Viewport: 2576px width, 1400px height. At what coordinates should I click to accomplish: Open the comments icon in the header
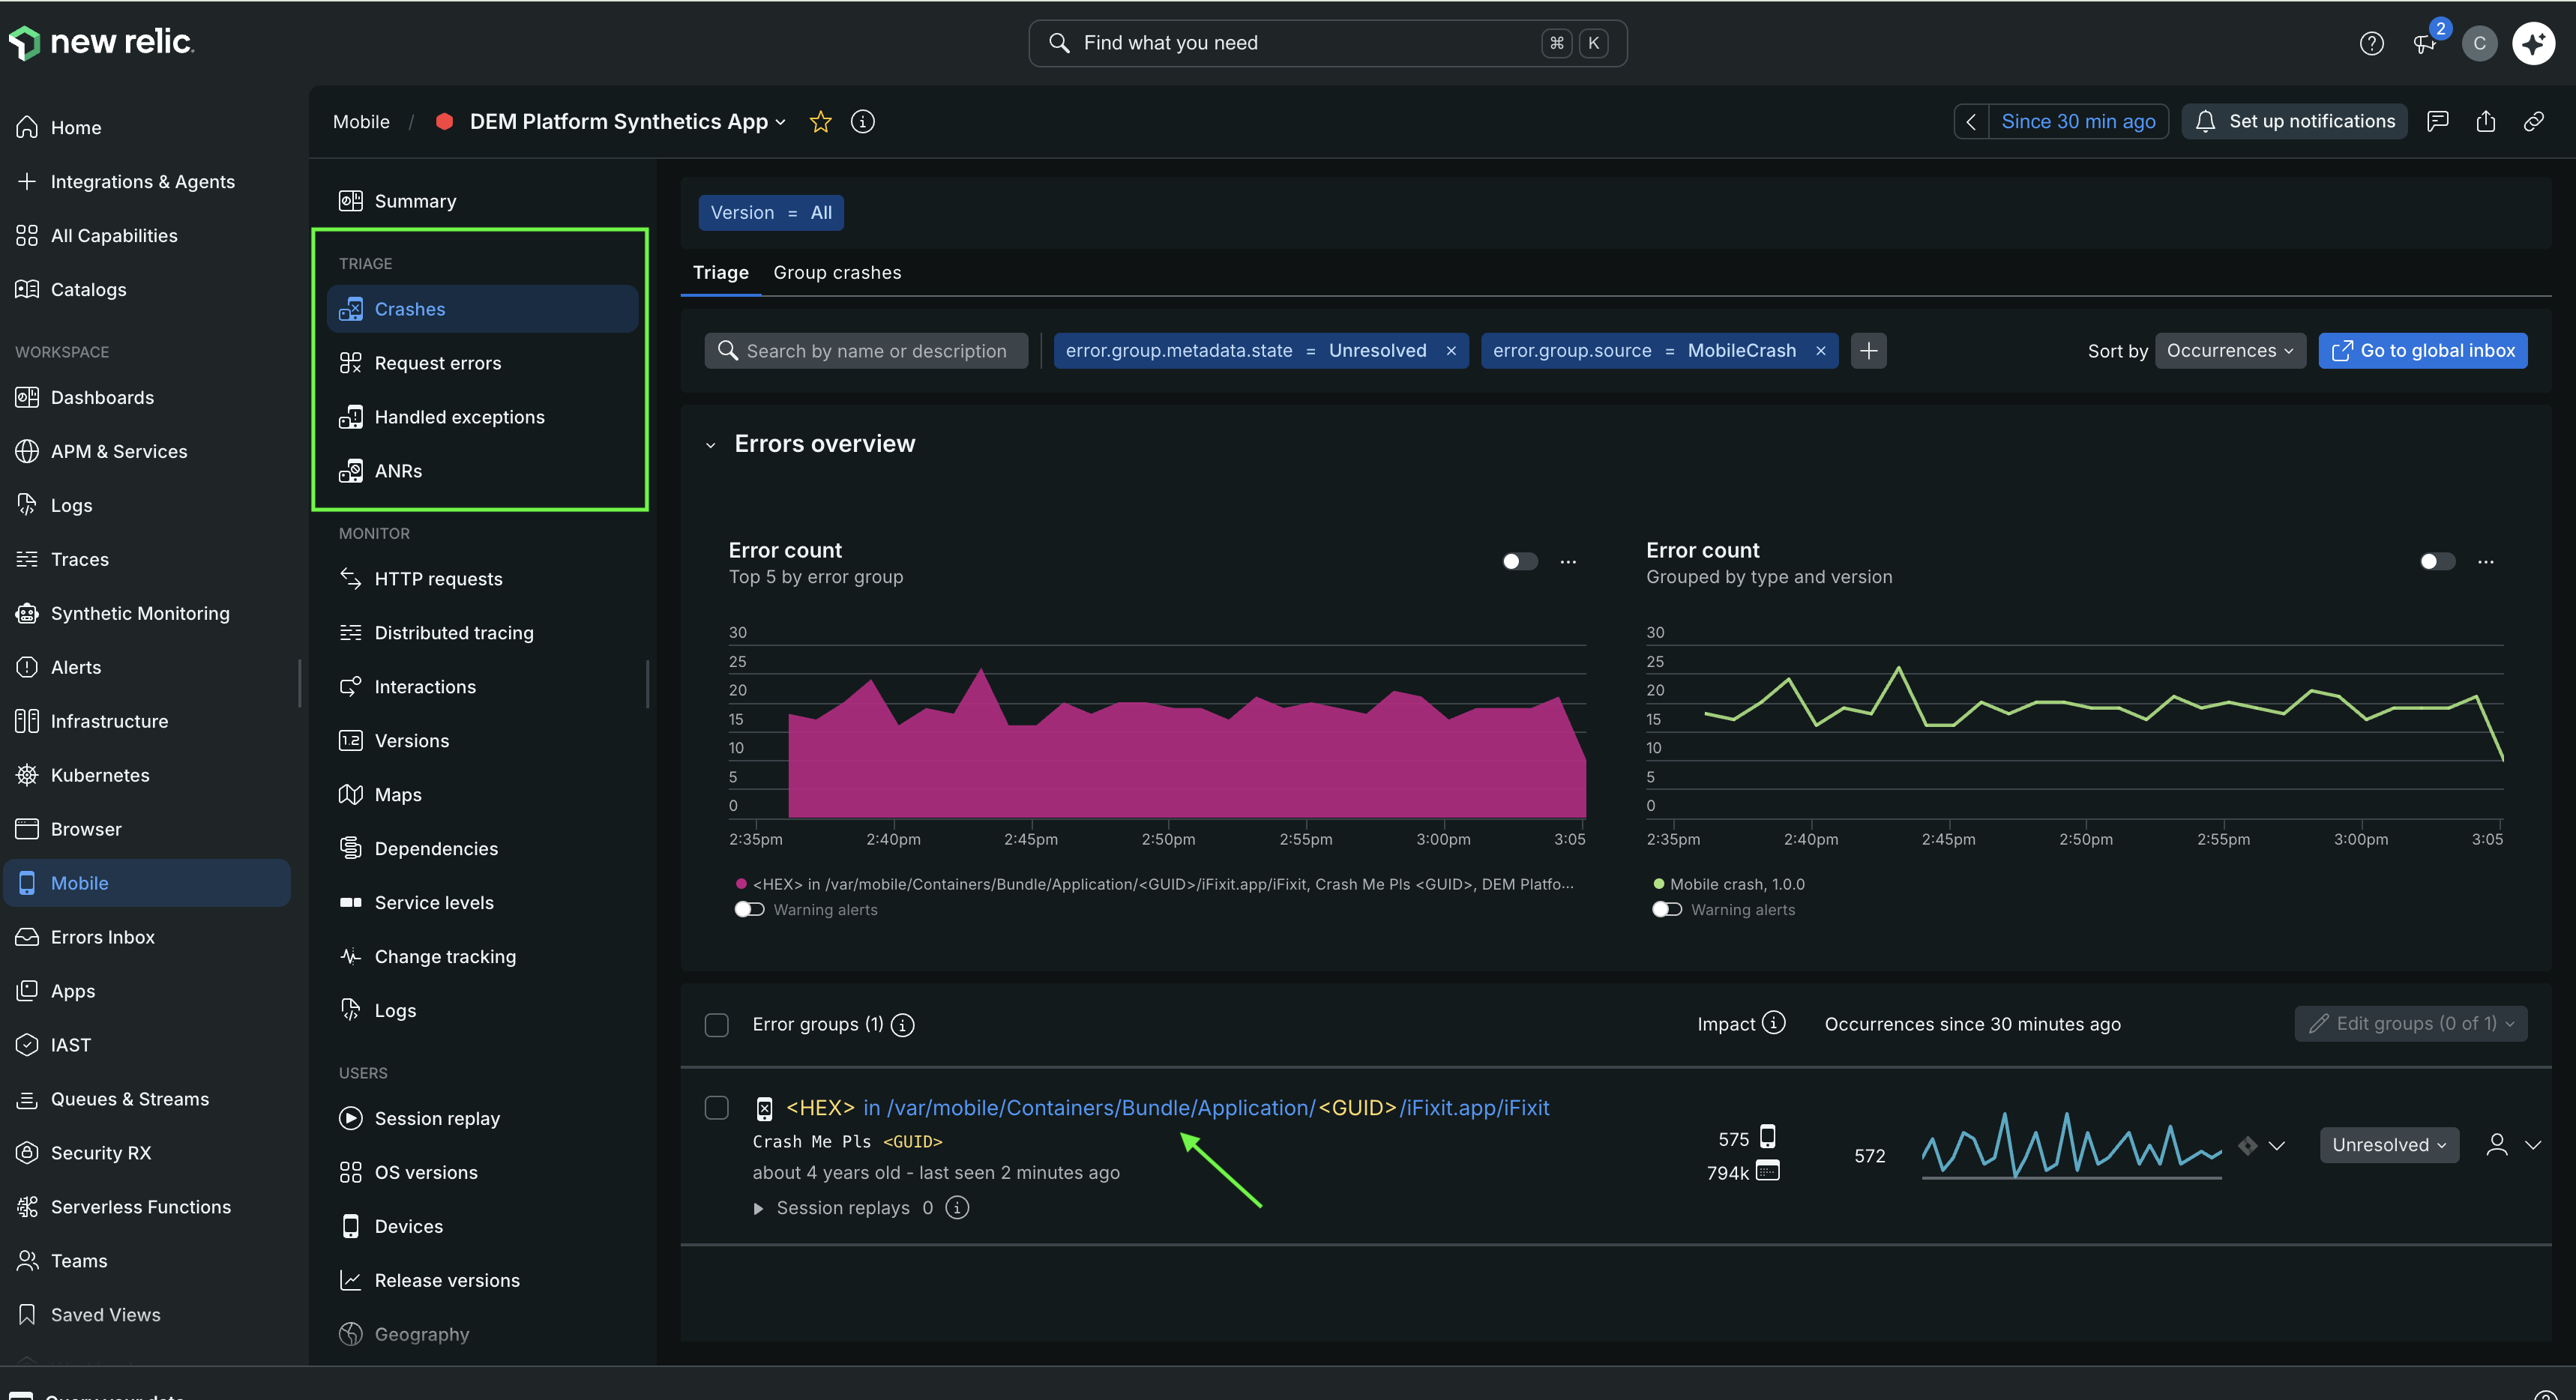click(2437, 121)
